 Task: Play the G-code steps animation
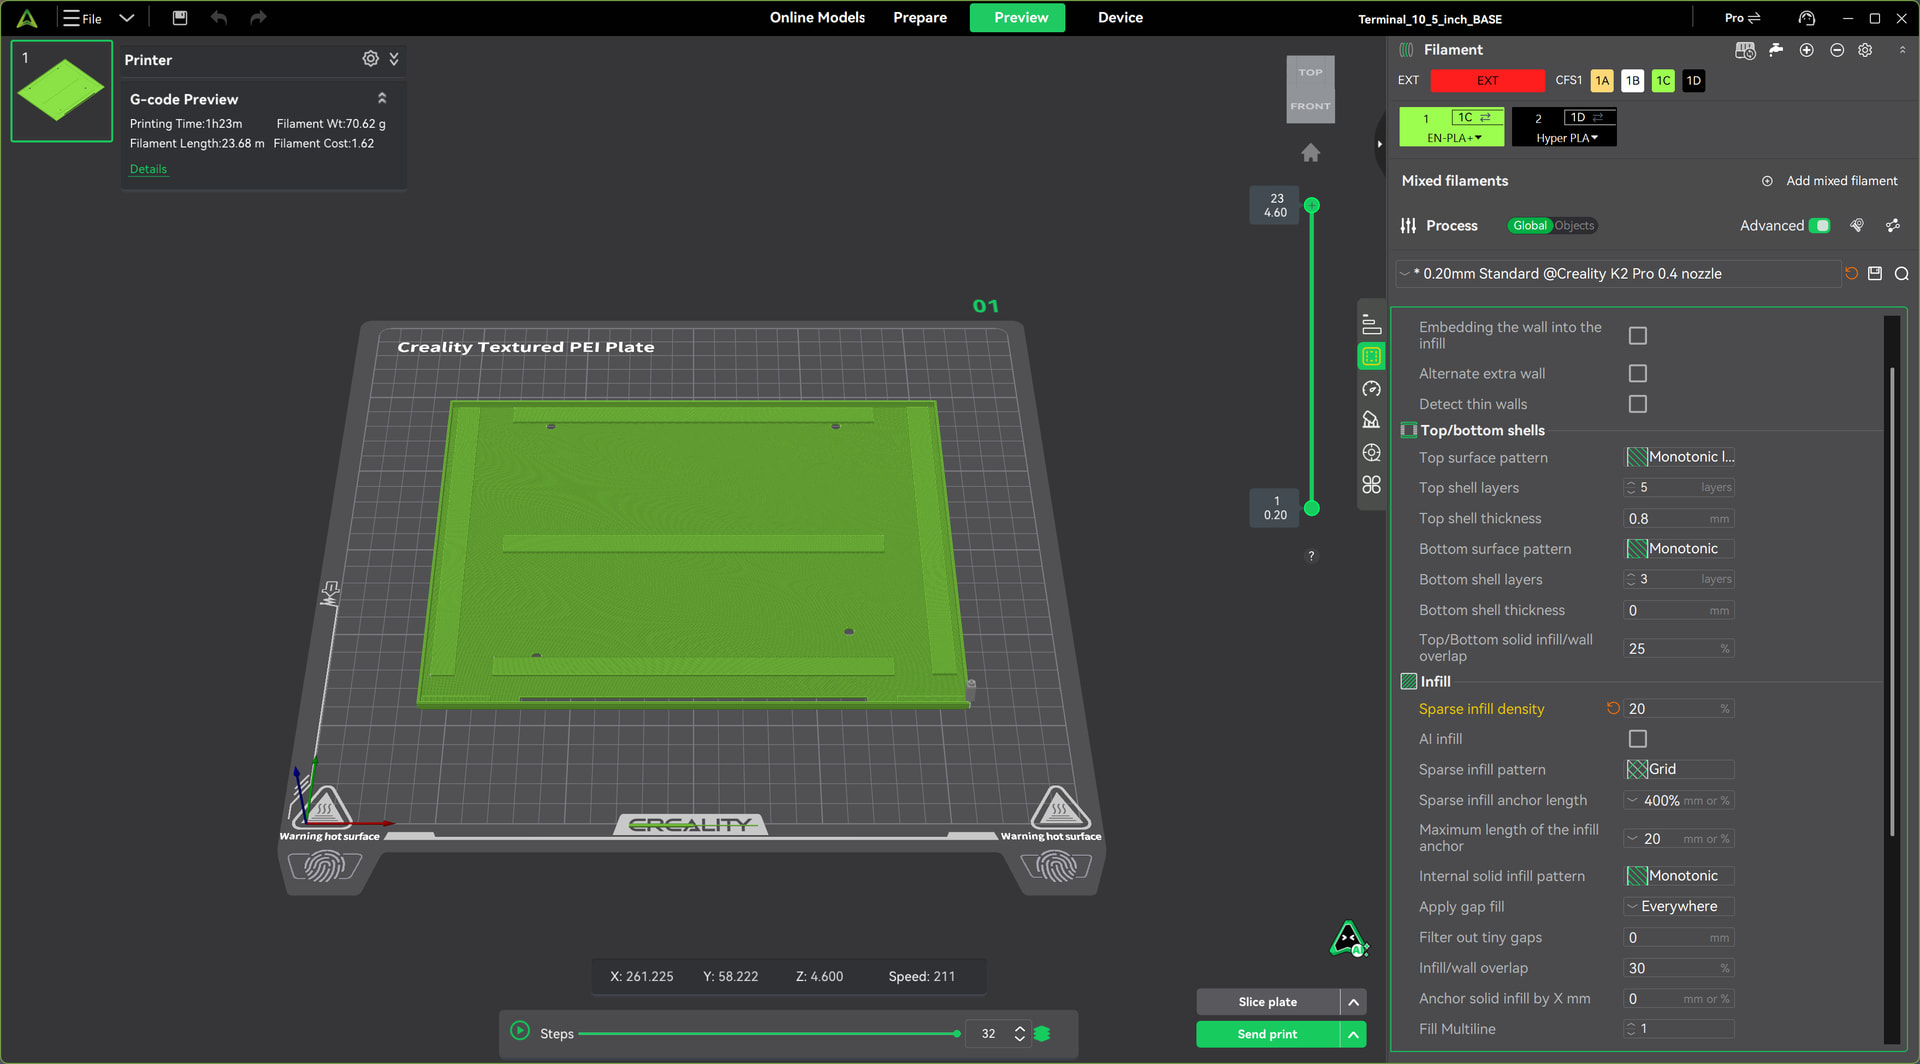(x=520, y=1031)
